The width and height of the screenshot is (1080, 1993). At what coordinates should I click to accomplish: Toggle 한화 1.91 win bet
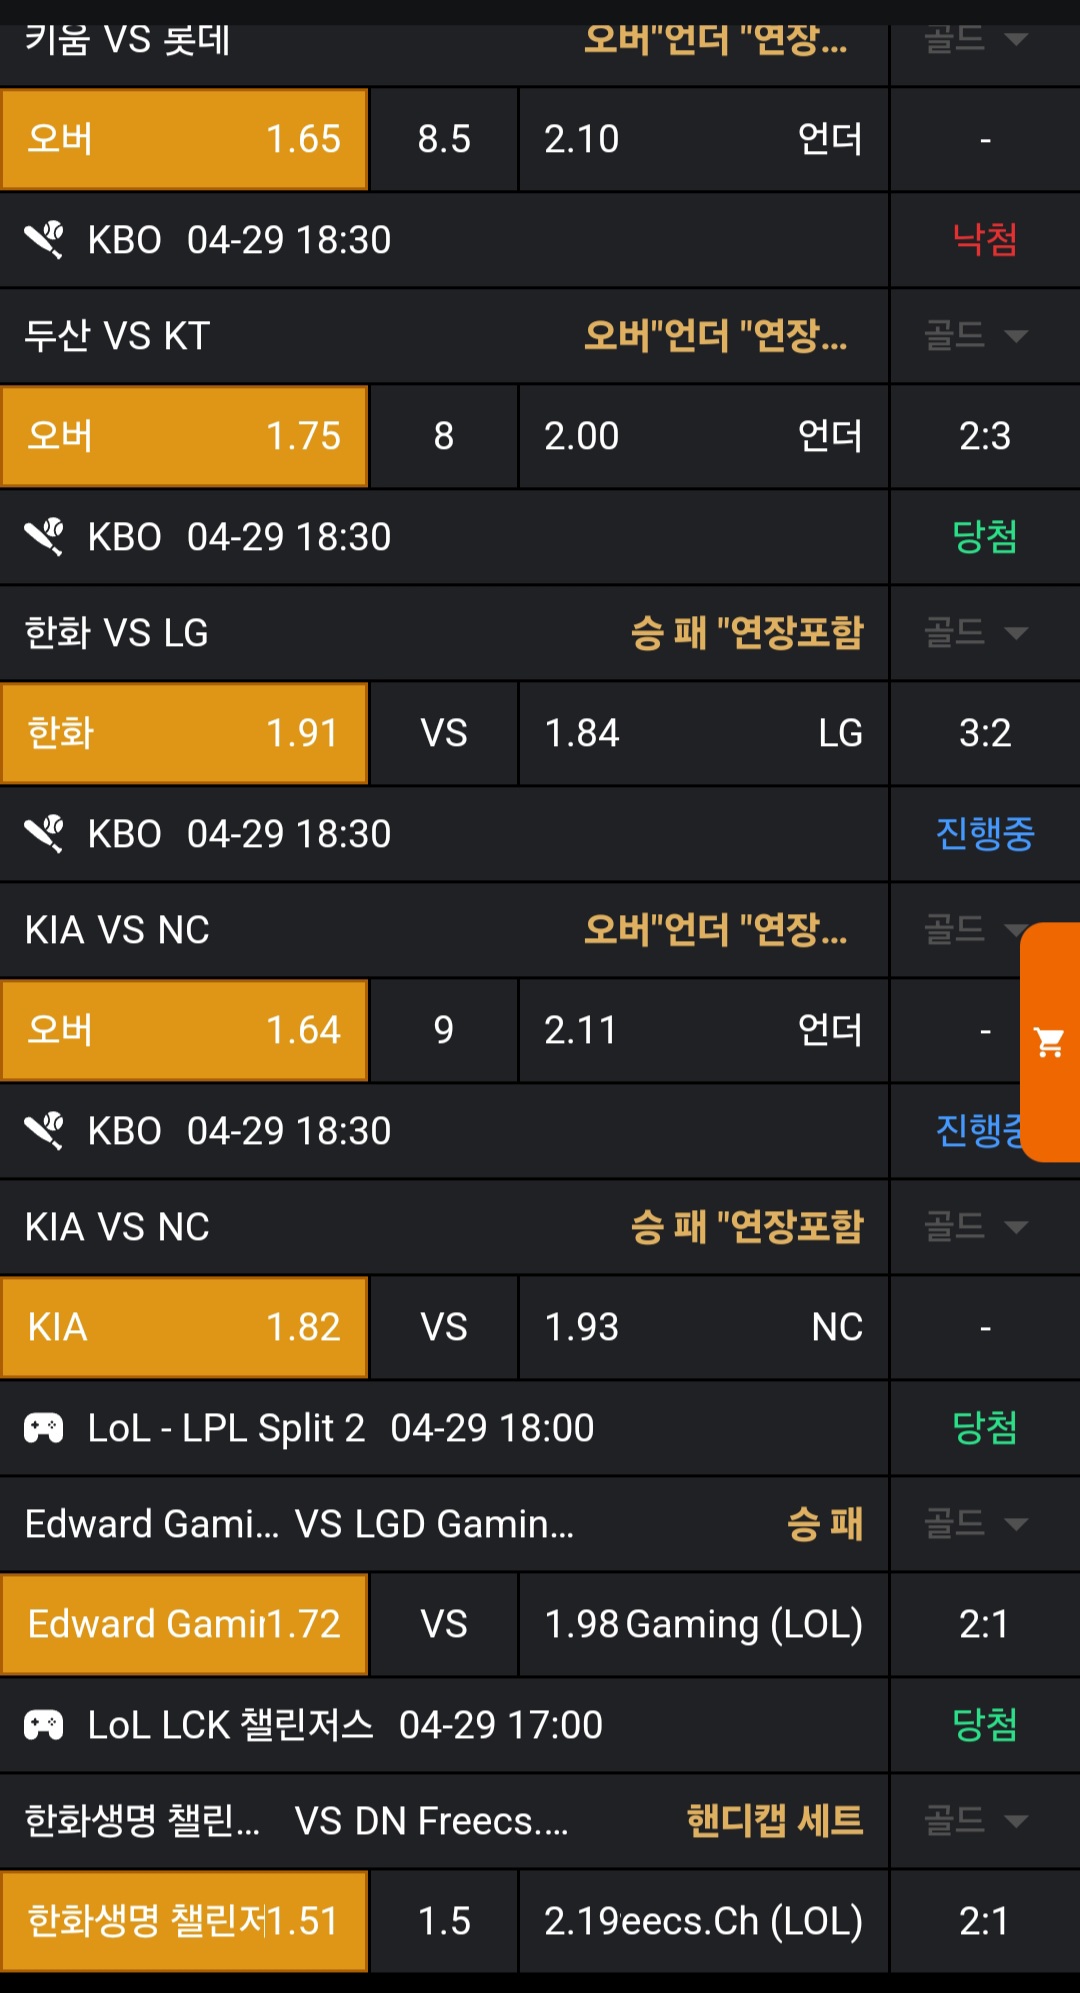coord(185,733)
